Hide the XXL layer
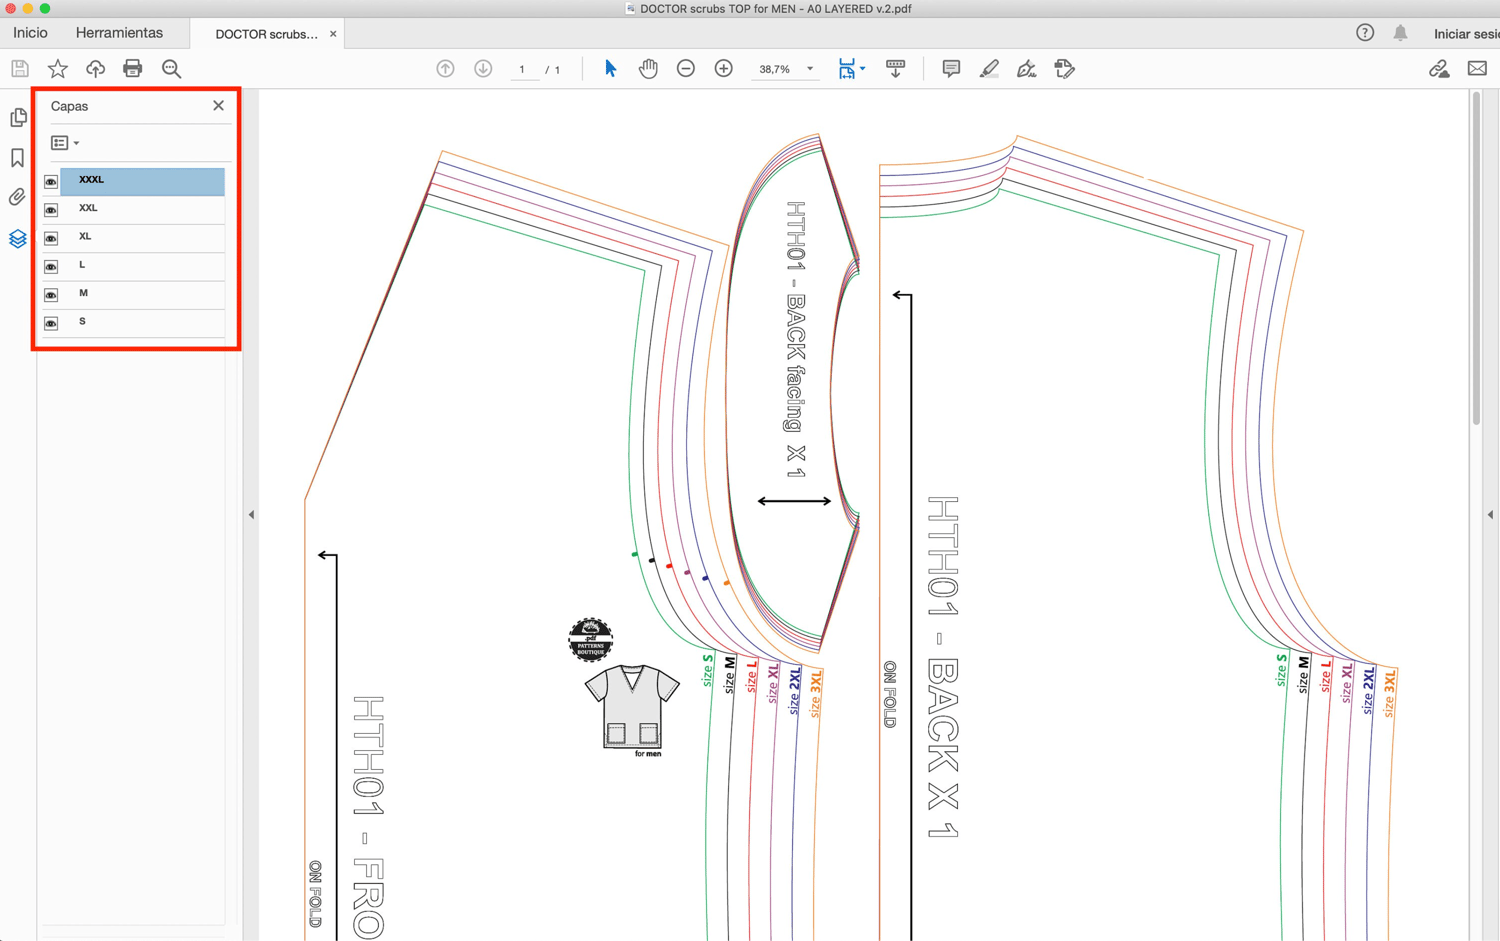The image size is (1500, 941). (x=51, y=210)
